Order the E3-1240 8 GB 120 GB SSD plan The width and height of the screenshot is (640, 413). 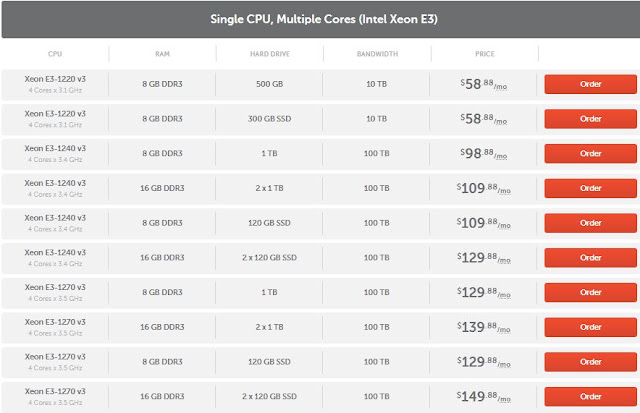click(590, 223)
